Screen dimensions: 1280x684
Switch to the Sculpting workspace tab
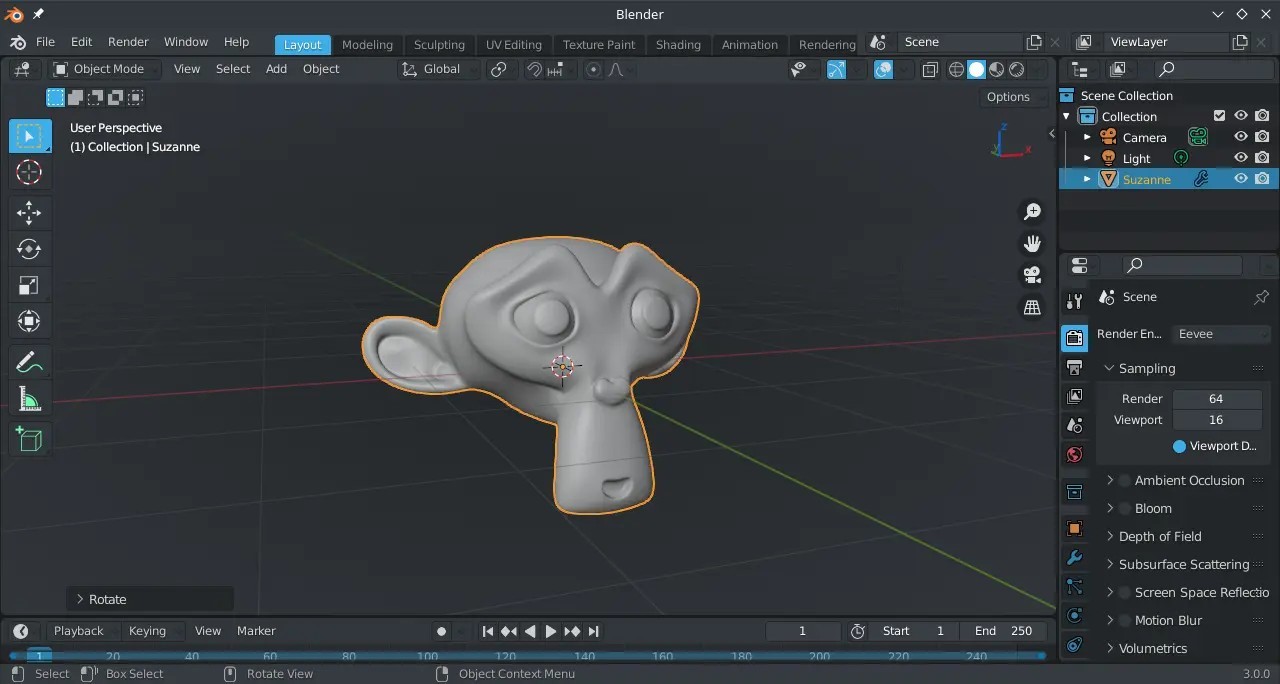tap(439, 44)
